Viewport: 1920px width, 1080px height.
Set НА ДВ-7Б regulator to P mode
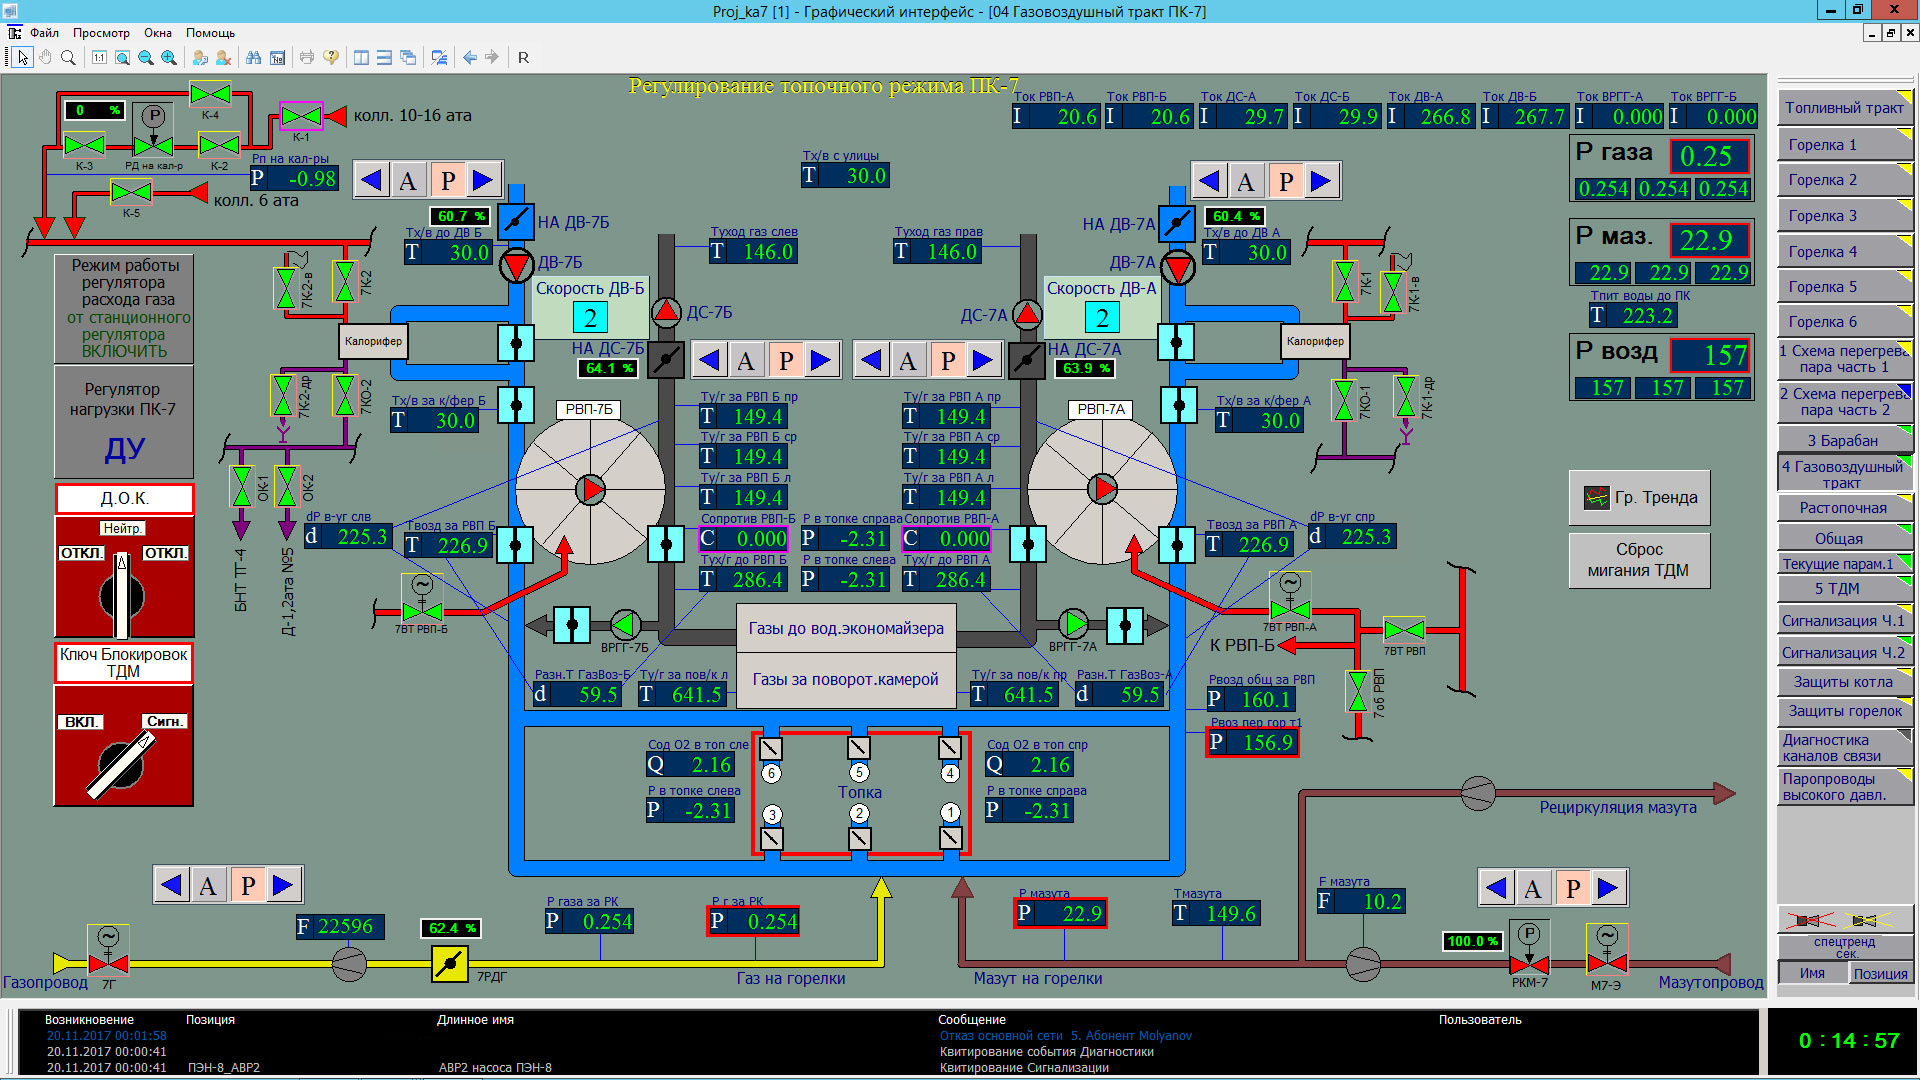click(x=447, y=181)
